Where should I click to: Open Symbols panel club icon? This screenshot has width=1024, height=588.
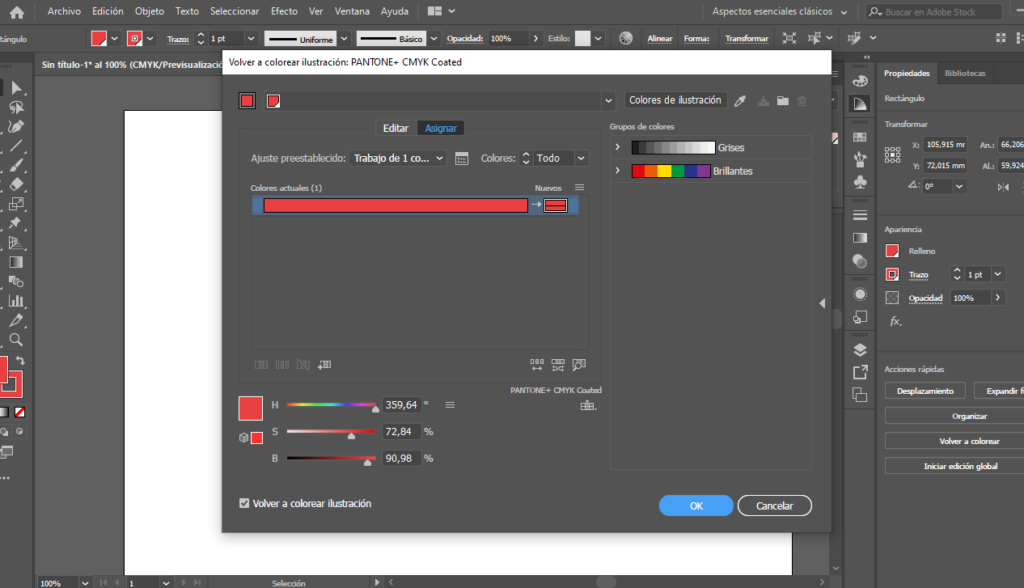[x=860, y=182]
